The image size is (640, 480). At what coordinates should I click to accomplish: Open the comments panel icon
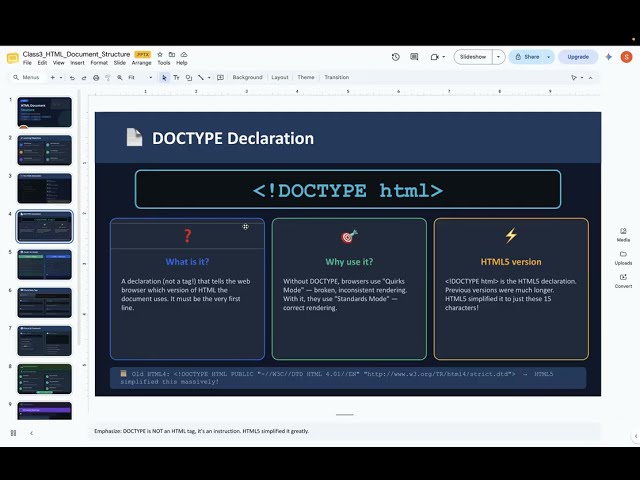pyautogui.click(x=414, y=57)
